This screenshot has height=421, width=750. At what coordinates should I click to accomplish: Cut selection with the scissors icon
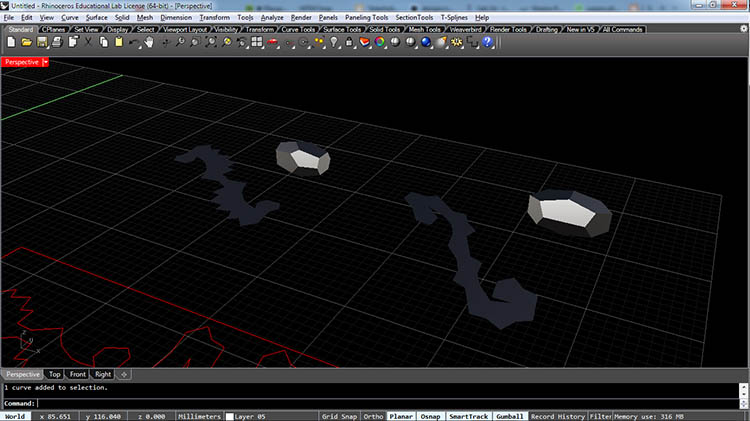(x=88, y=42)
